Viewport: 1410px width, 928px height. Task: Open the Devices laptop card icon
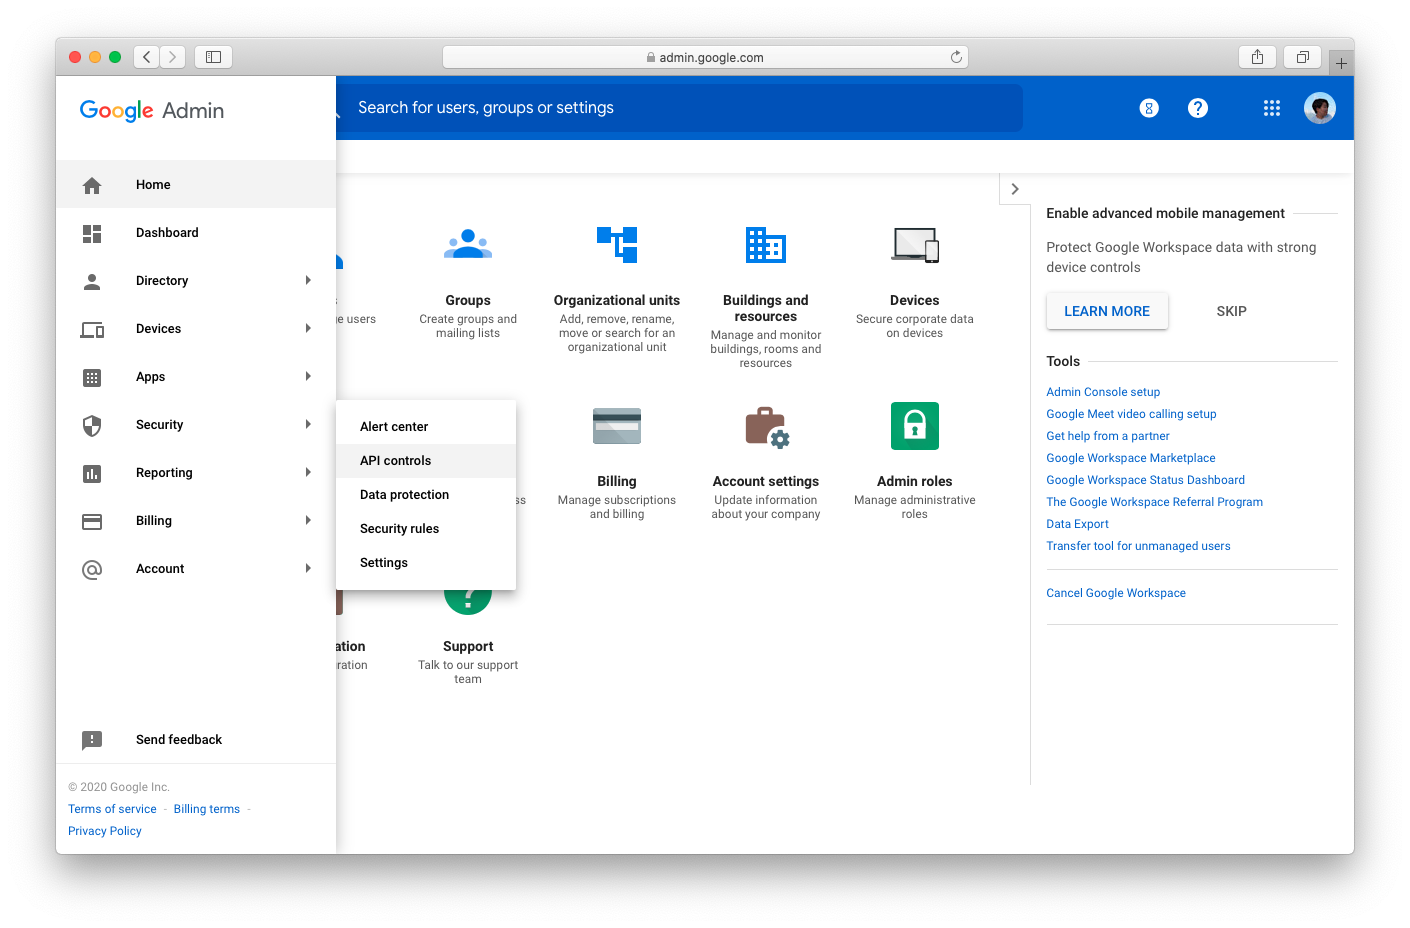915,244
